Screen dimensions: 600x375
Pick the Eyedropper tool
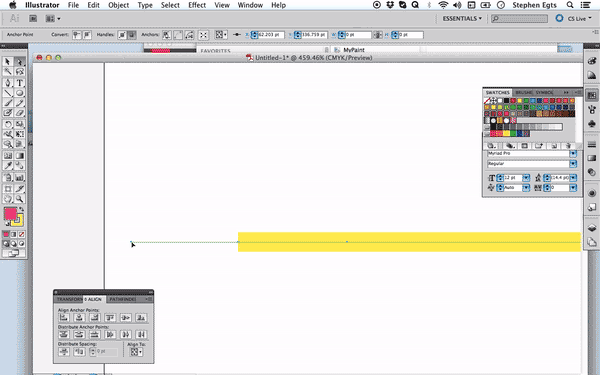point(7,166)
